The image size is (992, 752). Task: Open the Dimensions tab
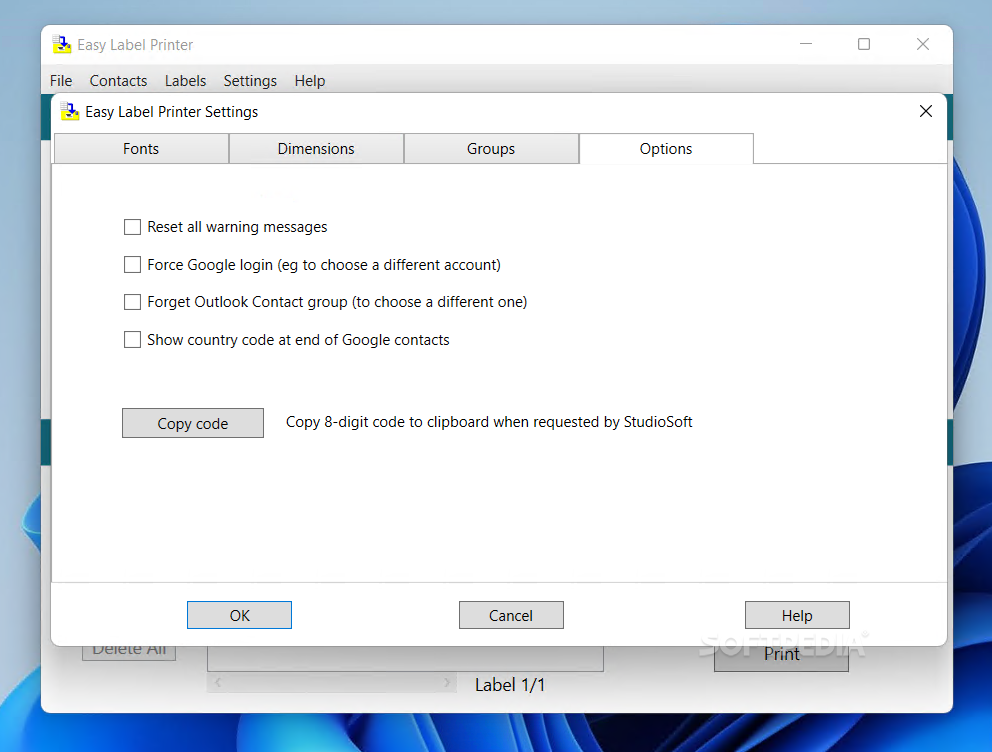point(316,149)
